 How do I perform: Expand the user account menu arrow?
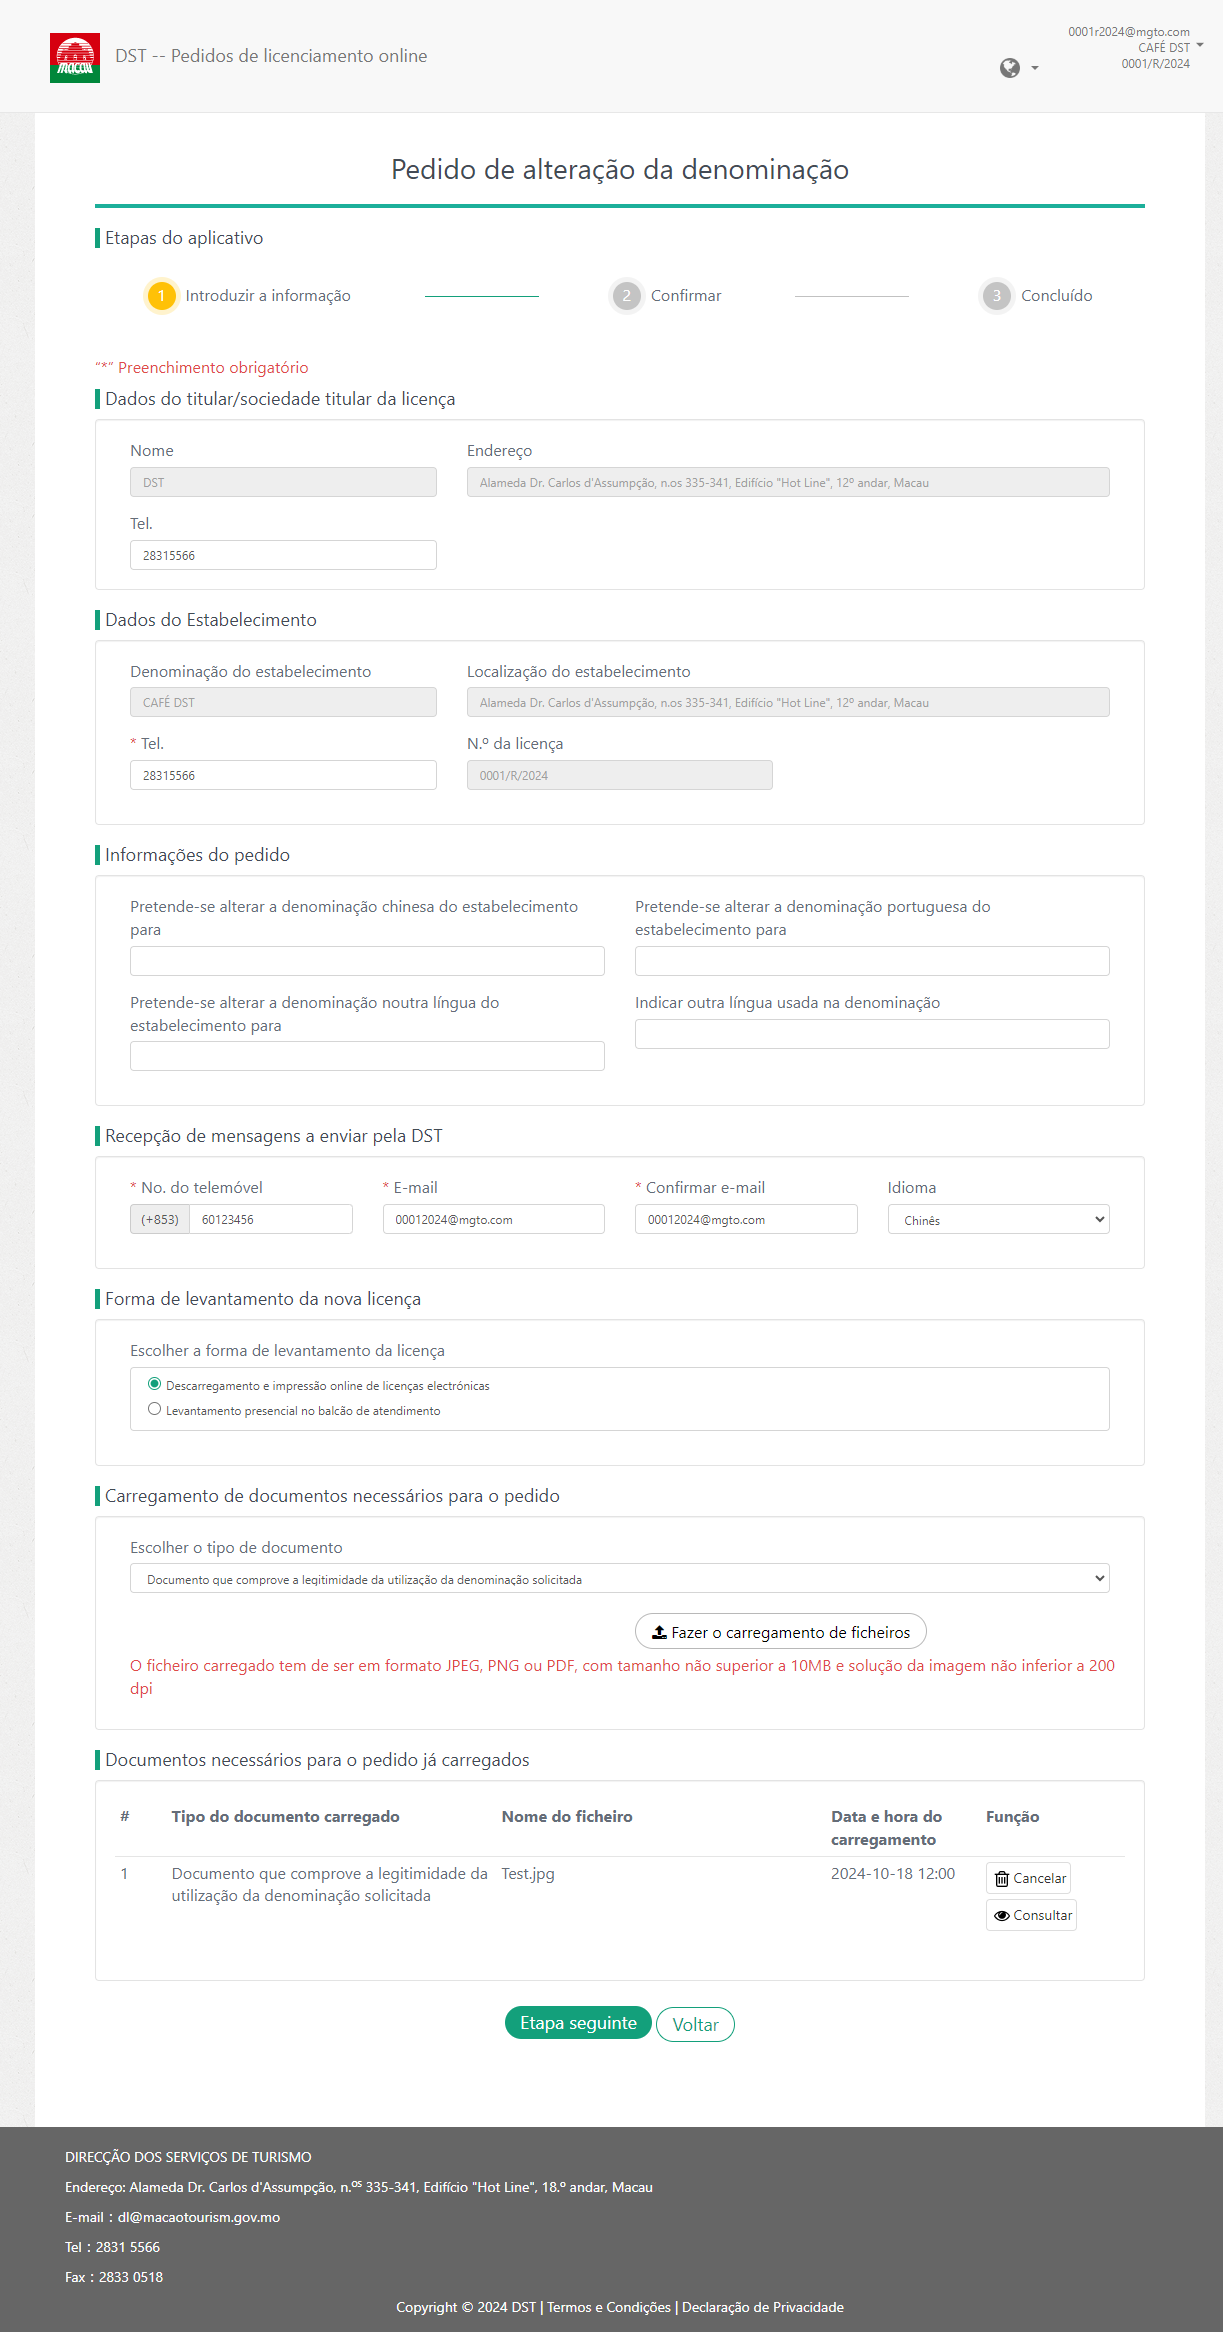point(1200,46)
